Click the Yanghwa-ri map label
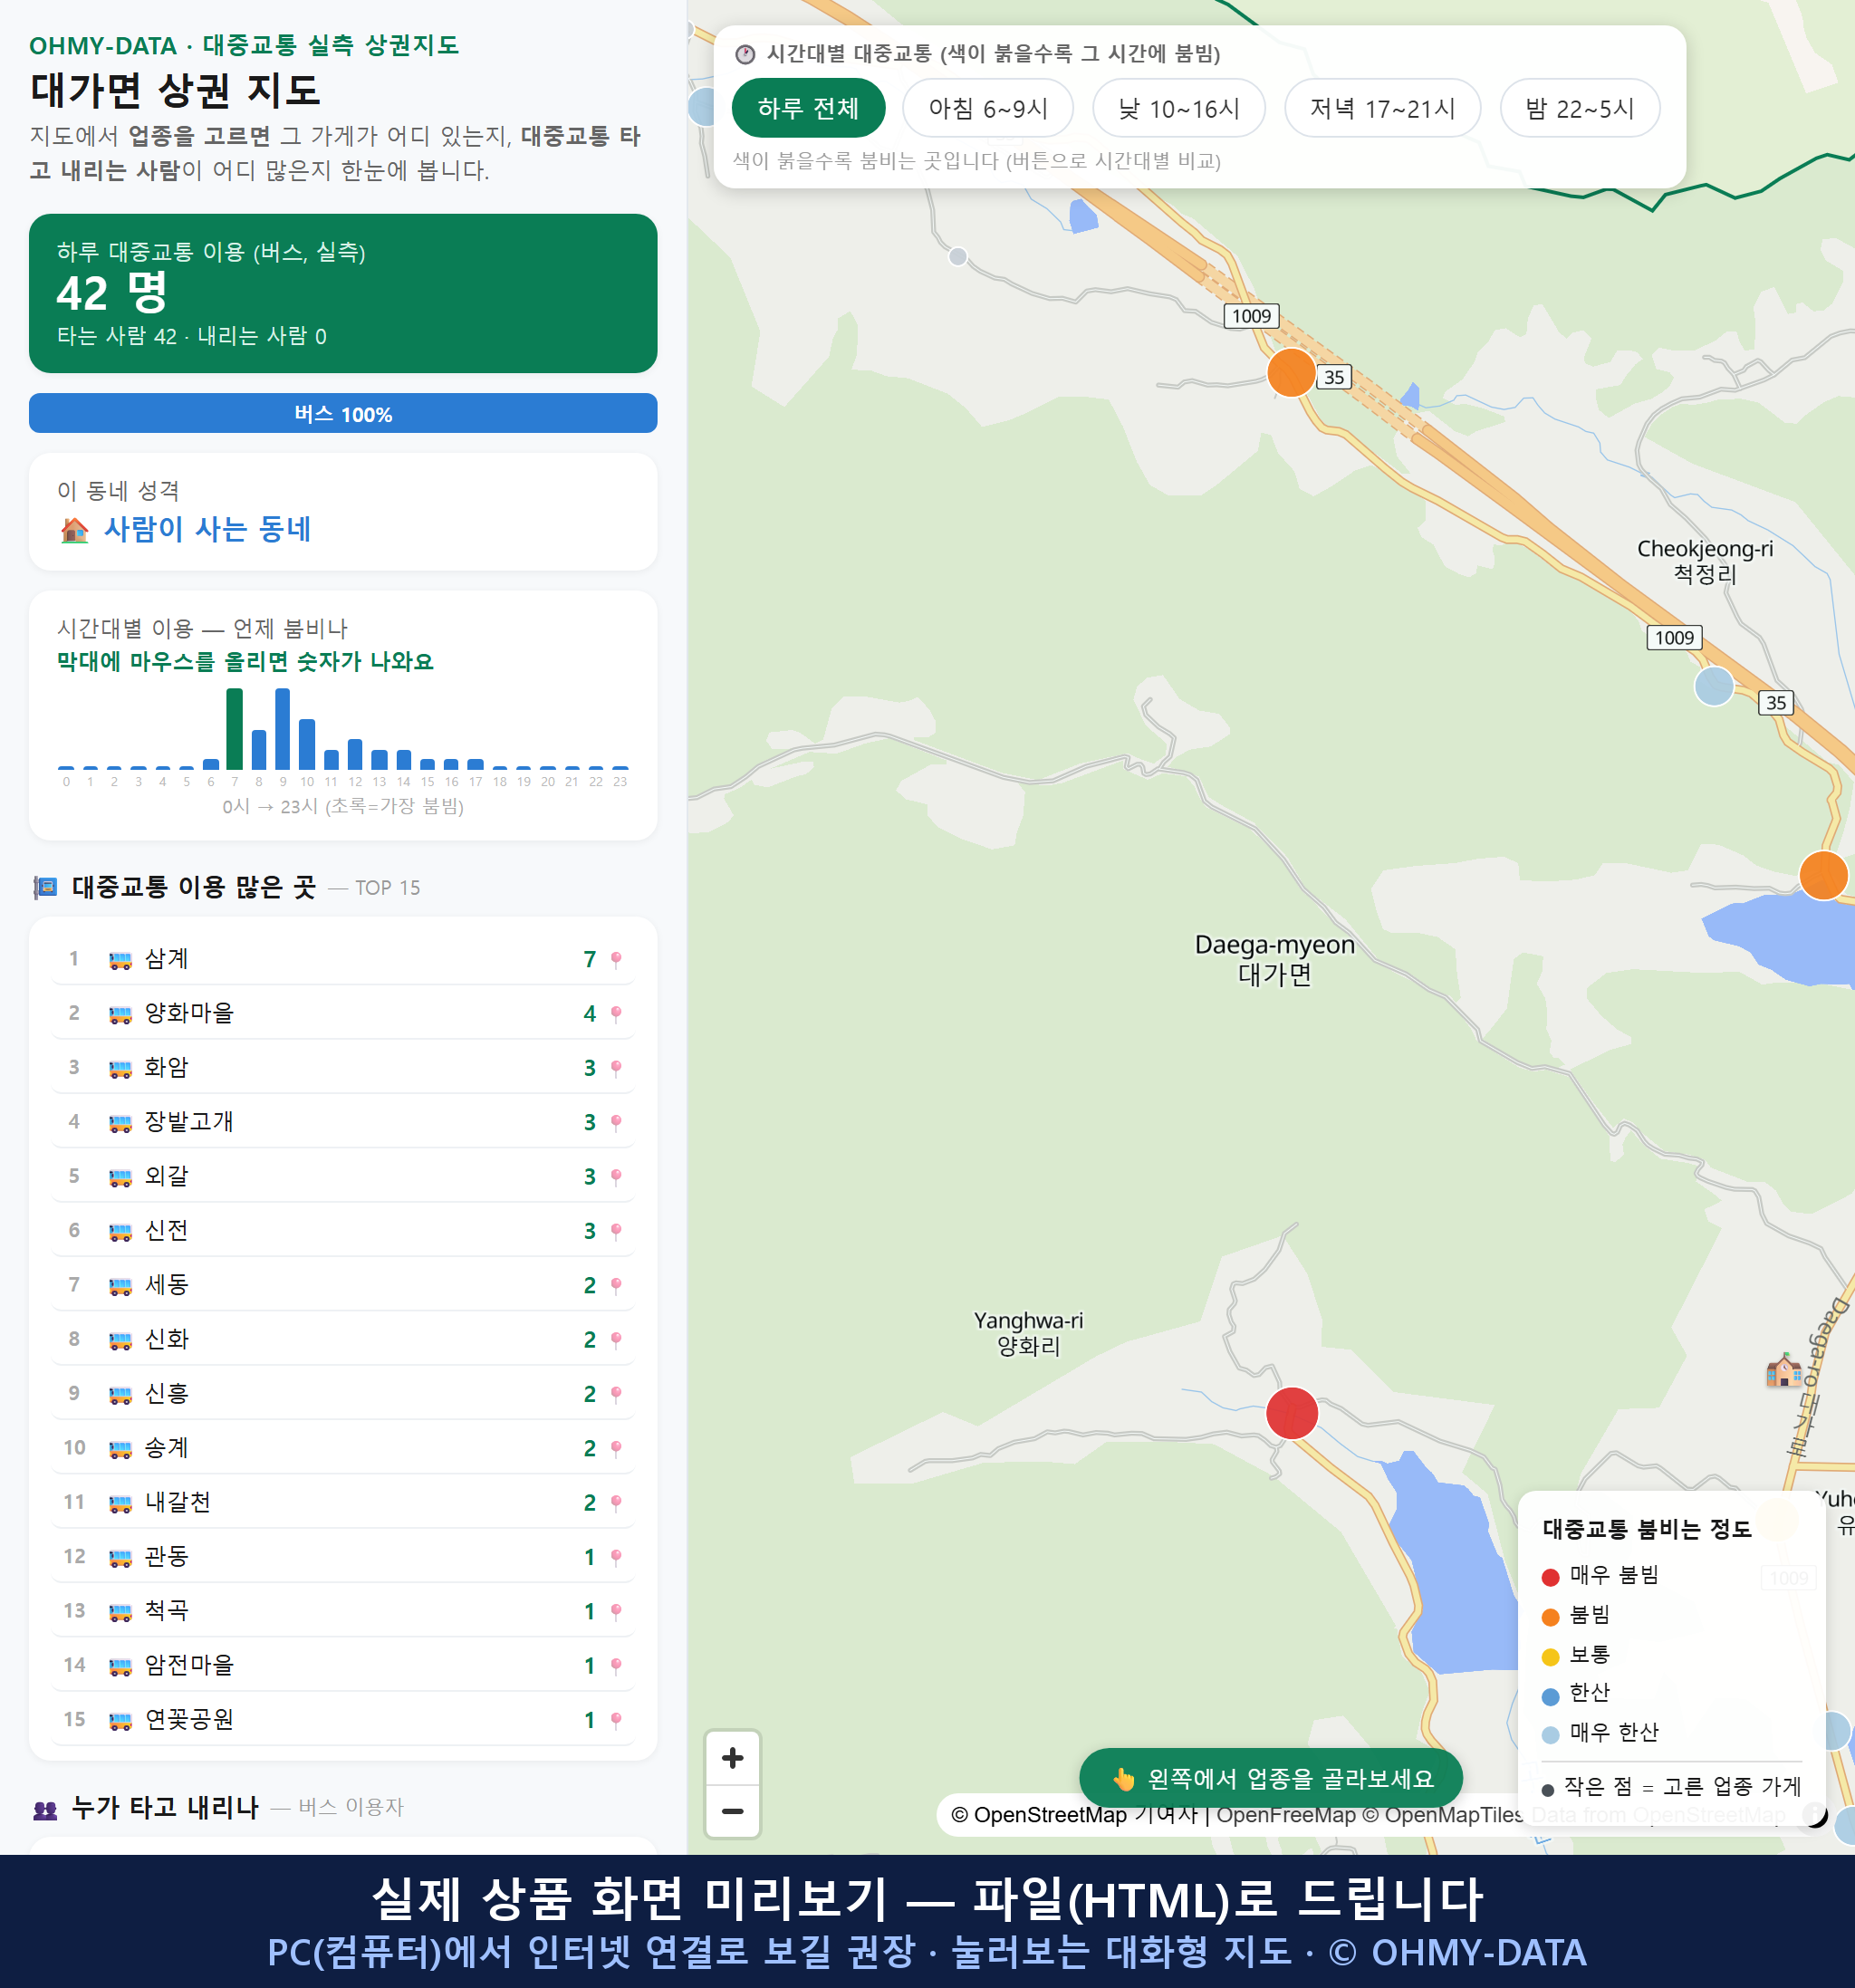 1028,1333
